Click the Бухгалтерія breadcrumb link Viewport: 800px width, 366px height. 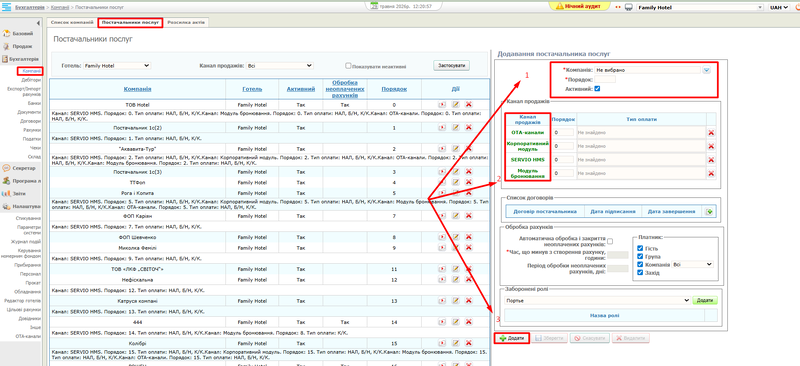pos(30,7)
